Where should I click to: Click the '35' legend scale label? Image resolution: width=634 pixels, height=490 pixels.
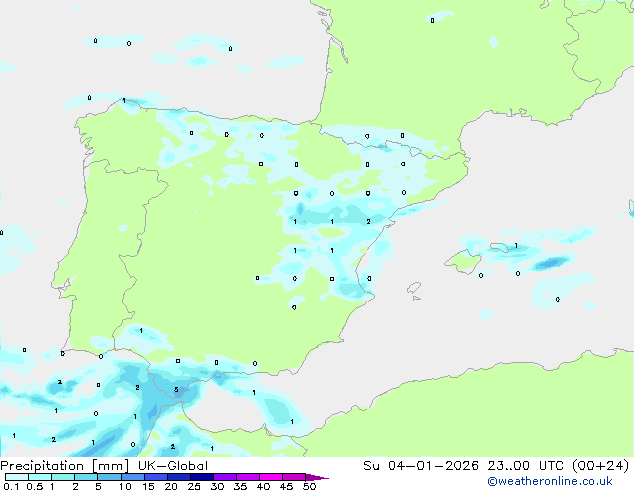(240, 486)
